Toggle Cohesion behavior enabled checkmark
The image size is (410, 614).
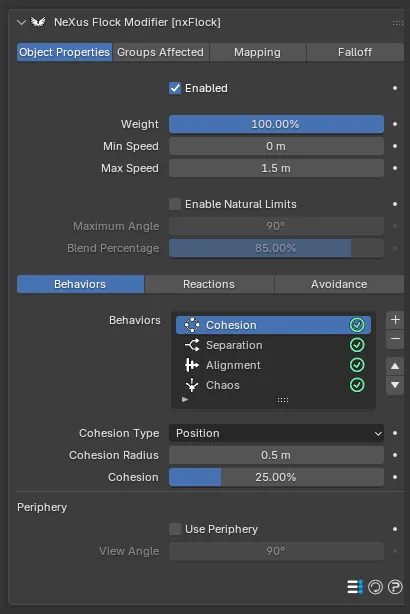[x=357, y=325]
